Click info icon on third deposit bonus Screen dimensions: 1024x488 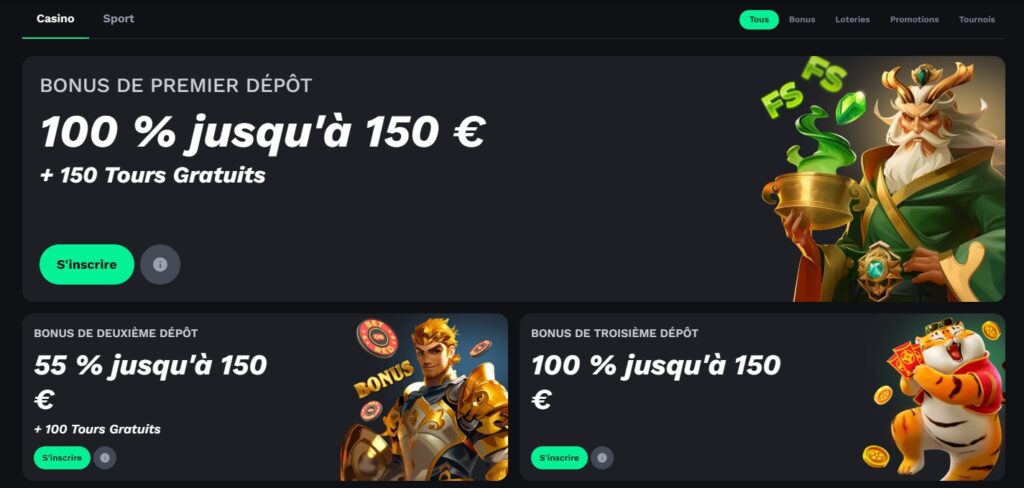[602, 458]
